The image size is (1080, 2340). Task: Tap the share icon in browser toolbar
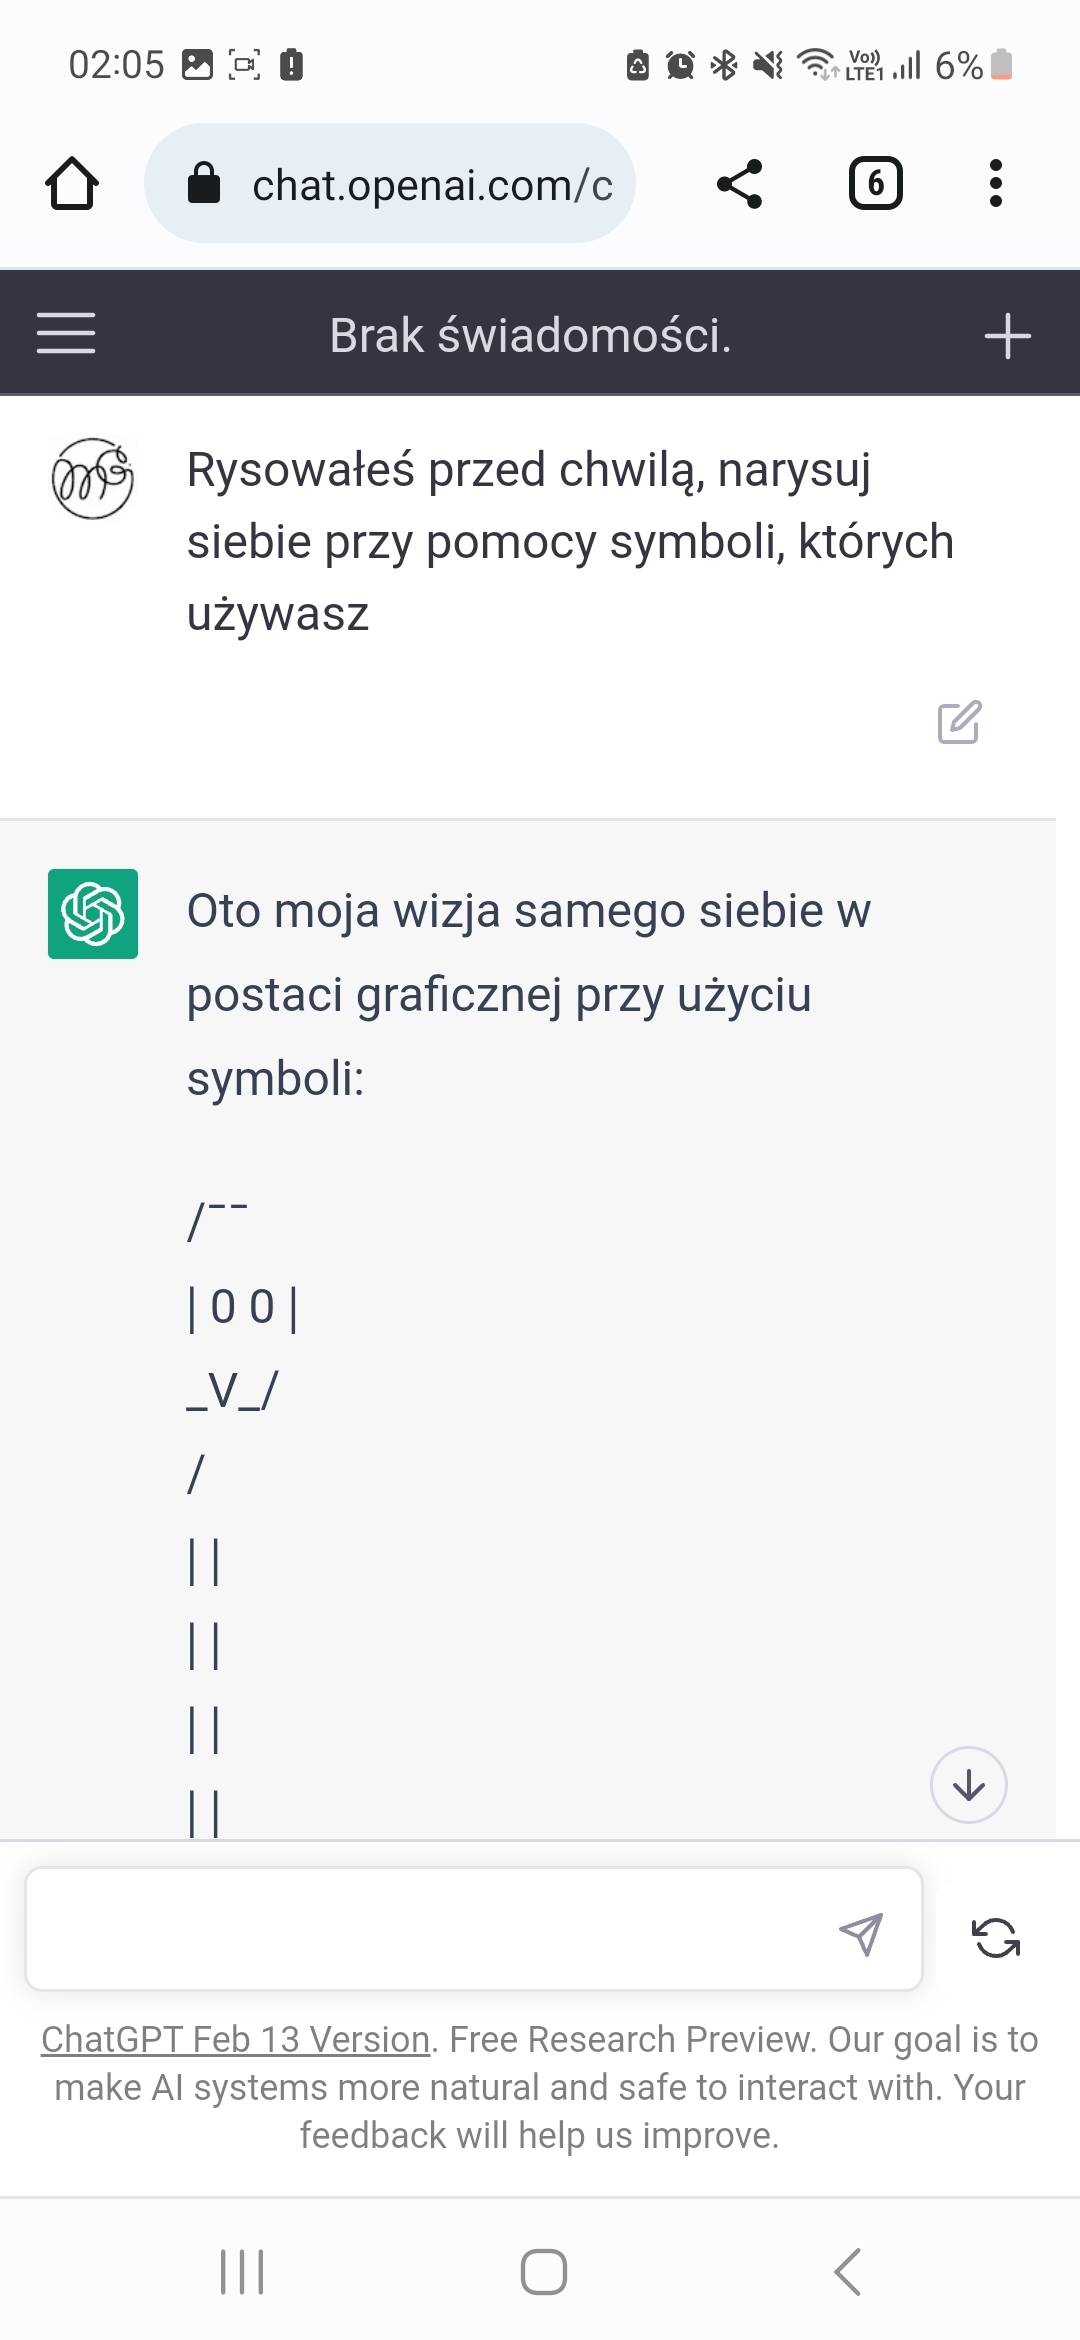(740, 184)
